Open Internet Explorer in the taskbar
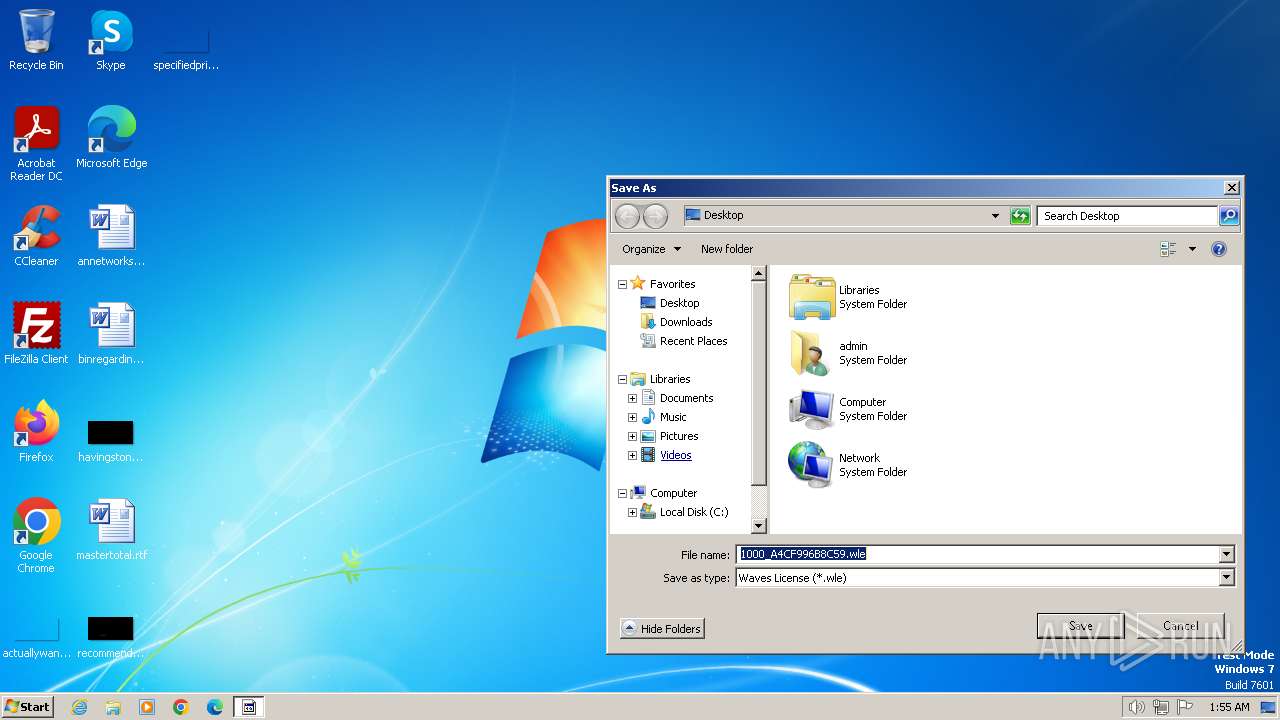 tap(79, 707)
